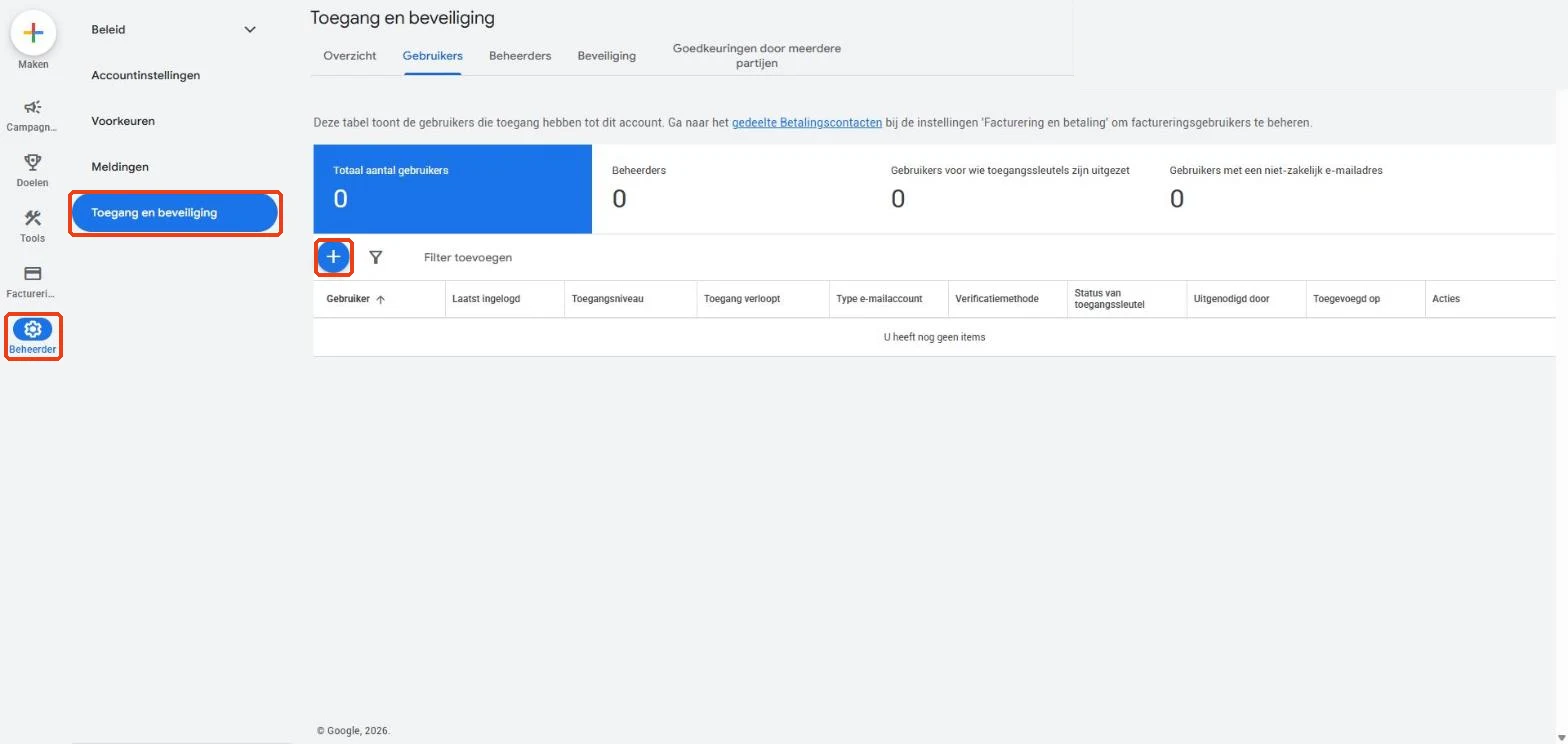Click Verificatiemethode column header
Image resolution: width=1568 pixels, height=744 pixels.
pyautogui.click(x=997, y=299)
